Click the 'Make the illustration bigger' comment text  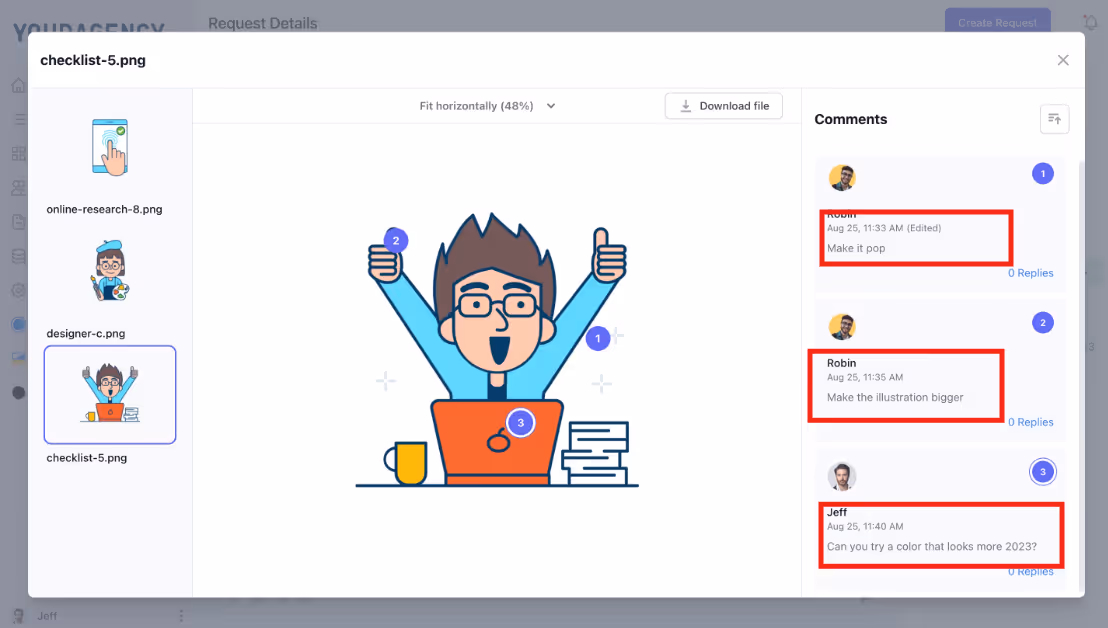(x=895, y=397)
